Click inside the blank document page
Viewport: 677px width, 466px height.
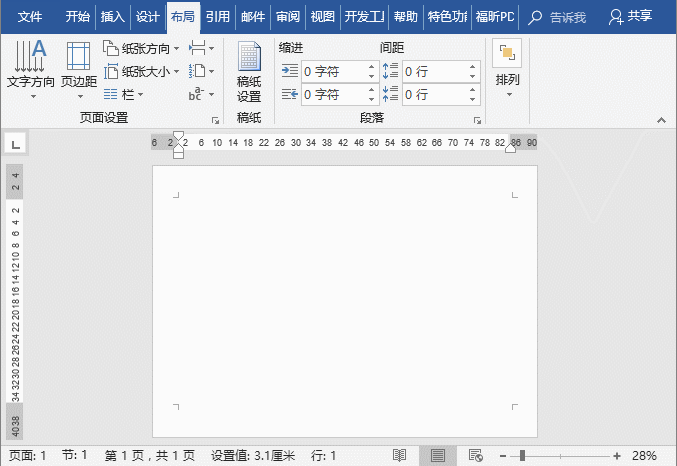coord(345,301)
